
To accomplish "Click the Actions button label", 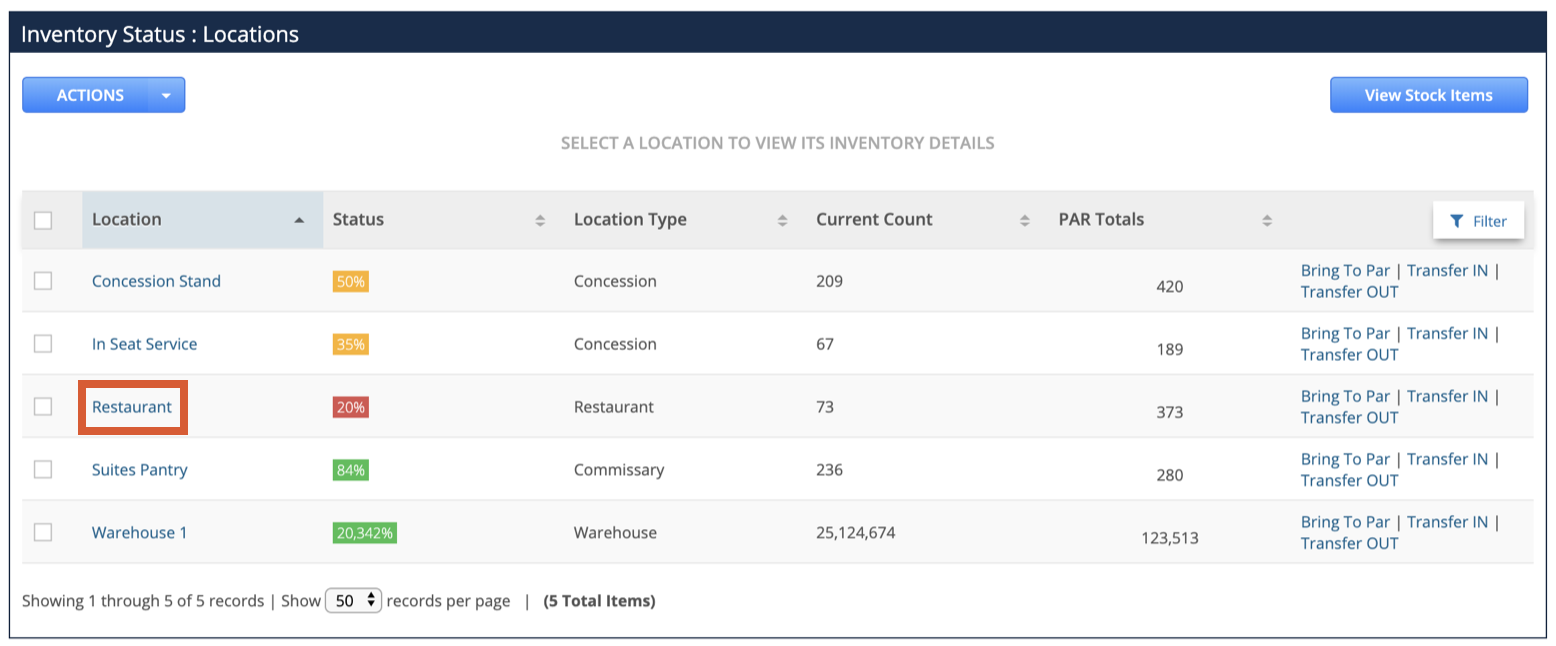I will pyautogui.click(x=90, y=94).
